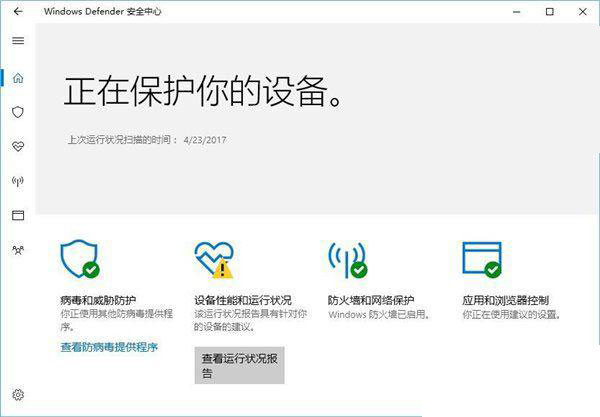Screen dimensions: 600x417
Task: Click the large shield icon with checkmark
Action: (79, 258)
